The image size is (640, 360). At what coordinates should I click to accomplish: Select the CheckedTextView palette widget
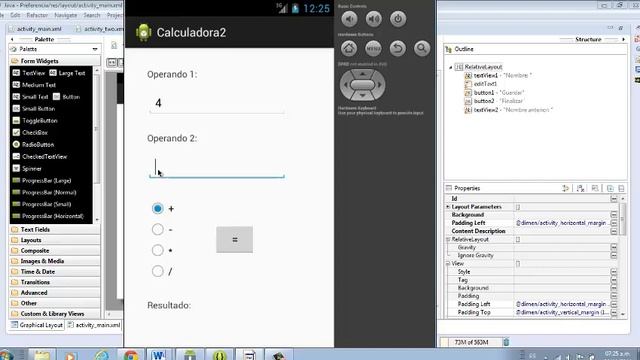pyautogui.click(x=40, y=156)
